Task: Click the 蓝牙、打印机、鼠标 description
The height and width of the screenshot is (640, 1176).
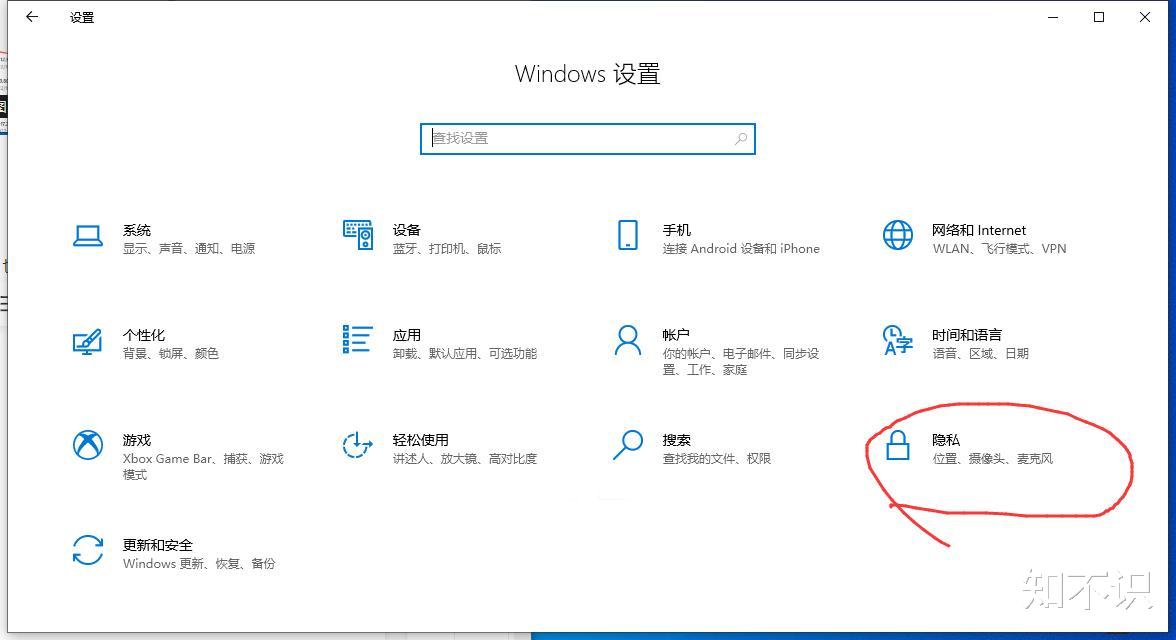Action: 447,248
